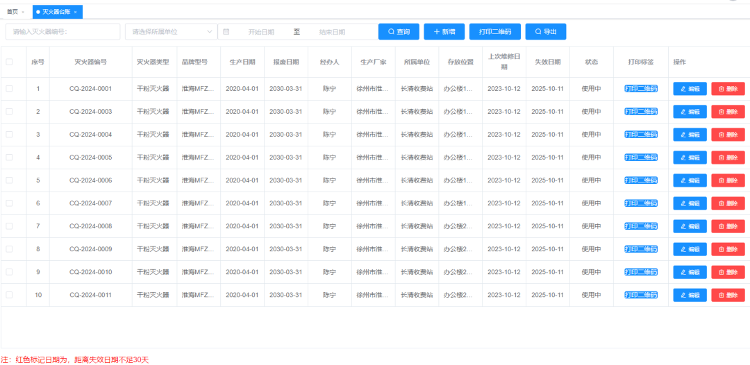Image resolution: width=750 pixels, height=365 pixels.
Task: Toggle the select-all checkbox in table header
Action: (x=9, y=62)
